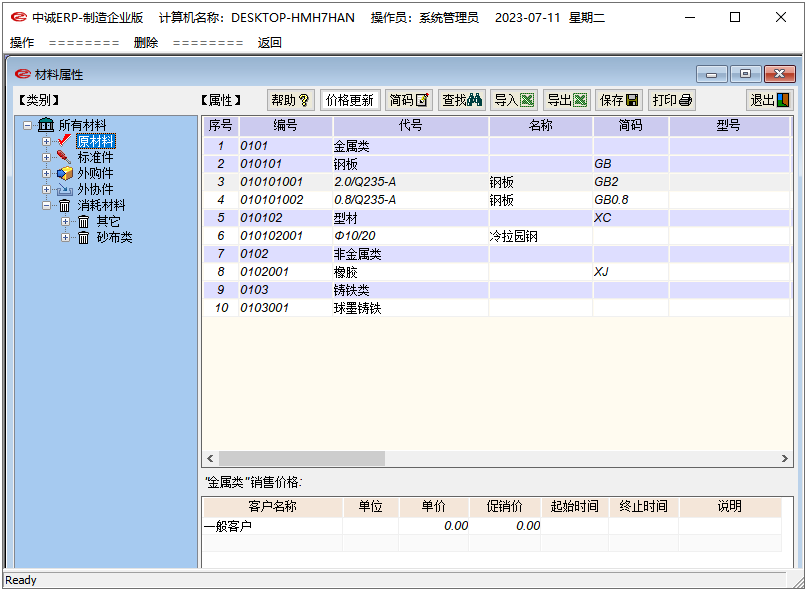The image size is (808, 593).
Task: Click the 冷拉园钢 name cell
Action: [541, 236]
